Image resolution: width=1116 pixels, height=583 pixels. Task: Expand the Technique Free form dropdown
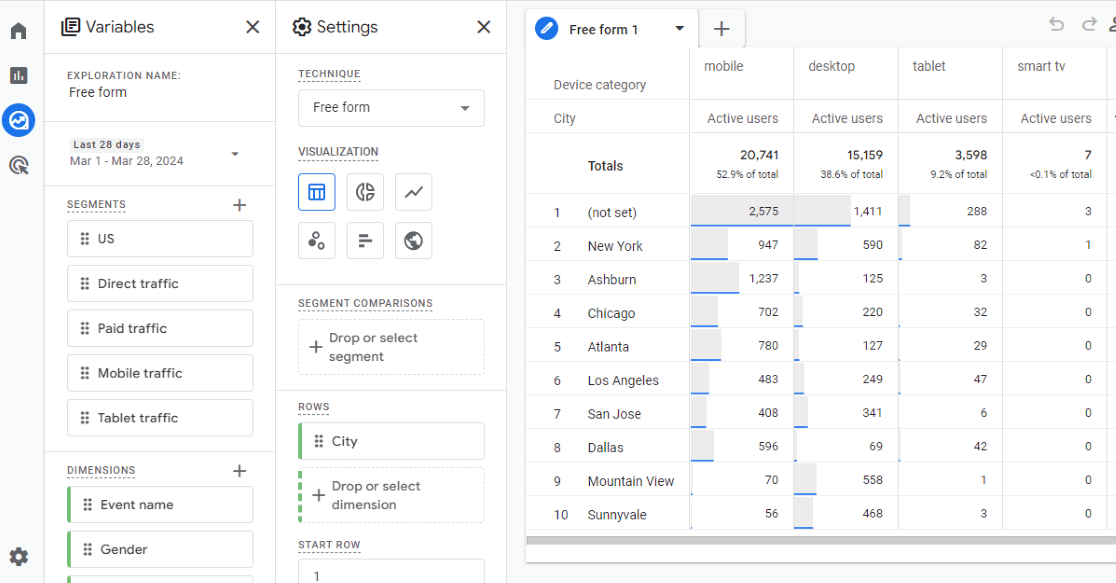click(x=391, y=108)
